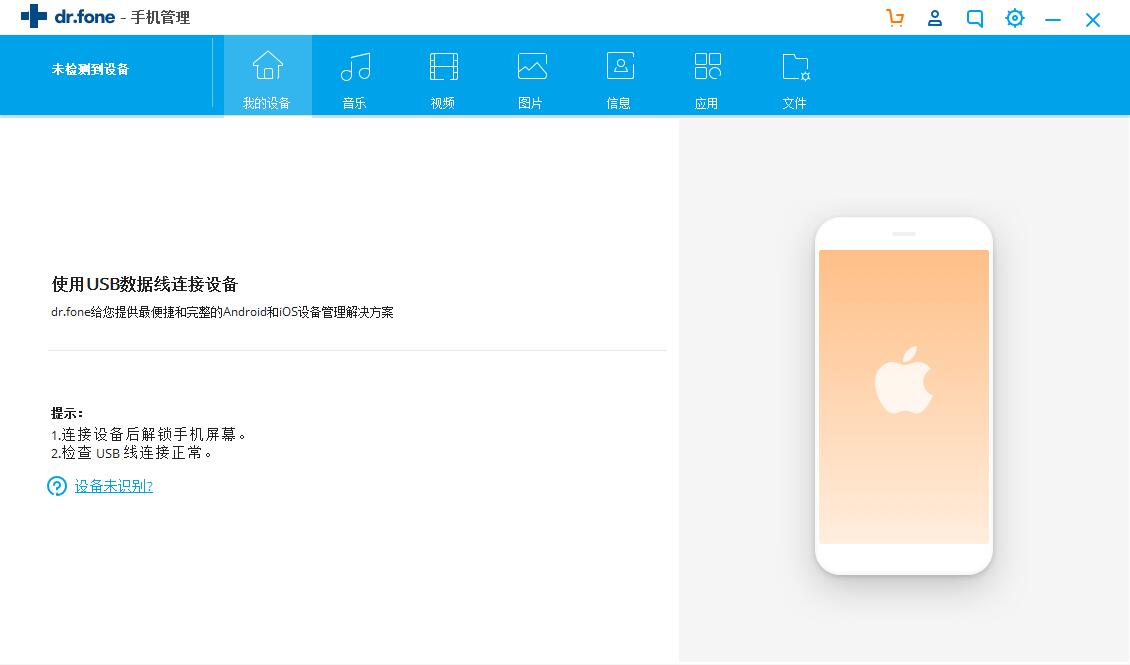
Task: Open the shopping cart icon
Action: [895, 18]
